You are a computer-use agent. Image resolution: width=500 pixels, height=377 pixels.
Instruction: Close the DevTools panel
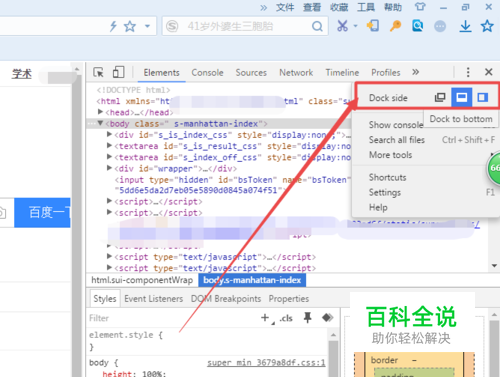pos(489,72)
